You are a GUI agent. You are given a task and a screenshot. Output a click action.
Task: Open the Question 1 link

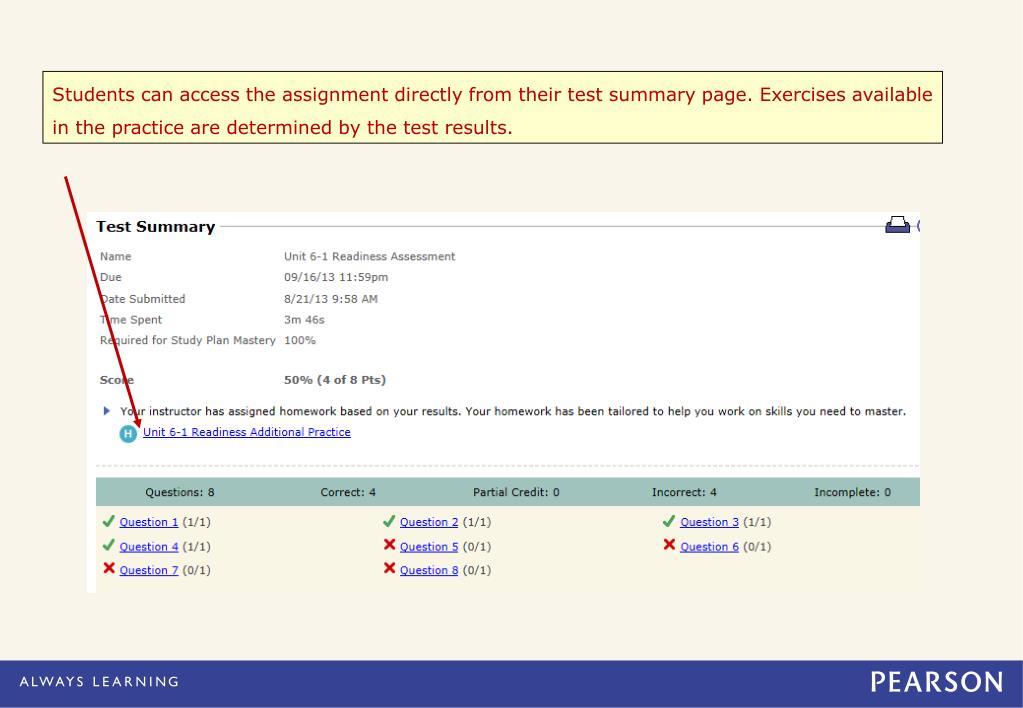click(149, 522)
